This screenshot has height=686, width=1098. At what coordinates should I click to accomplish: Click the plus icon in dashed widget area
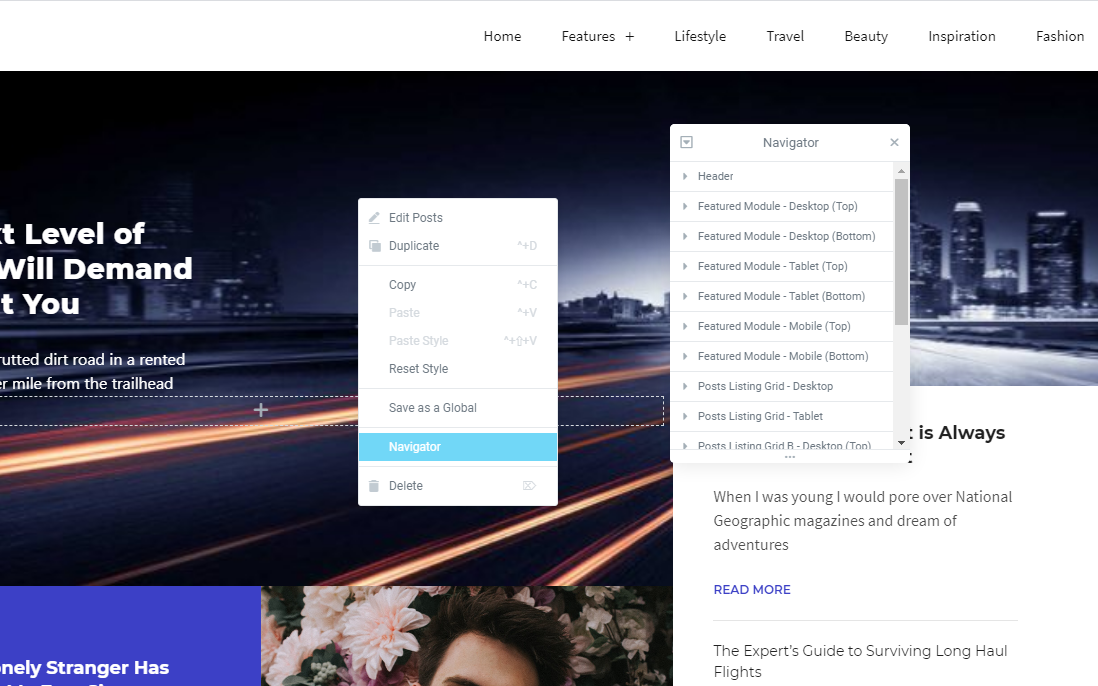[x=260, y=410]
